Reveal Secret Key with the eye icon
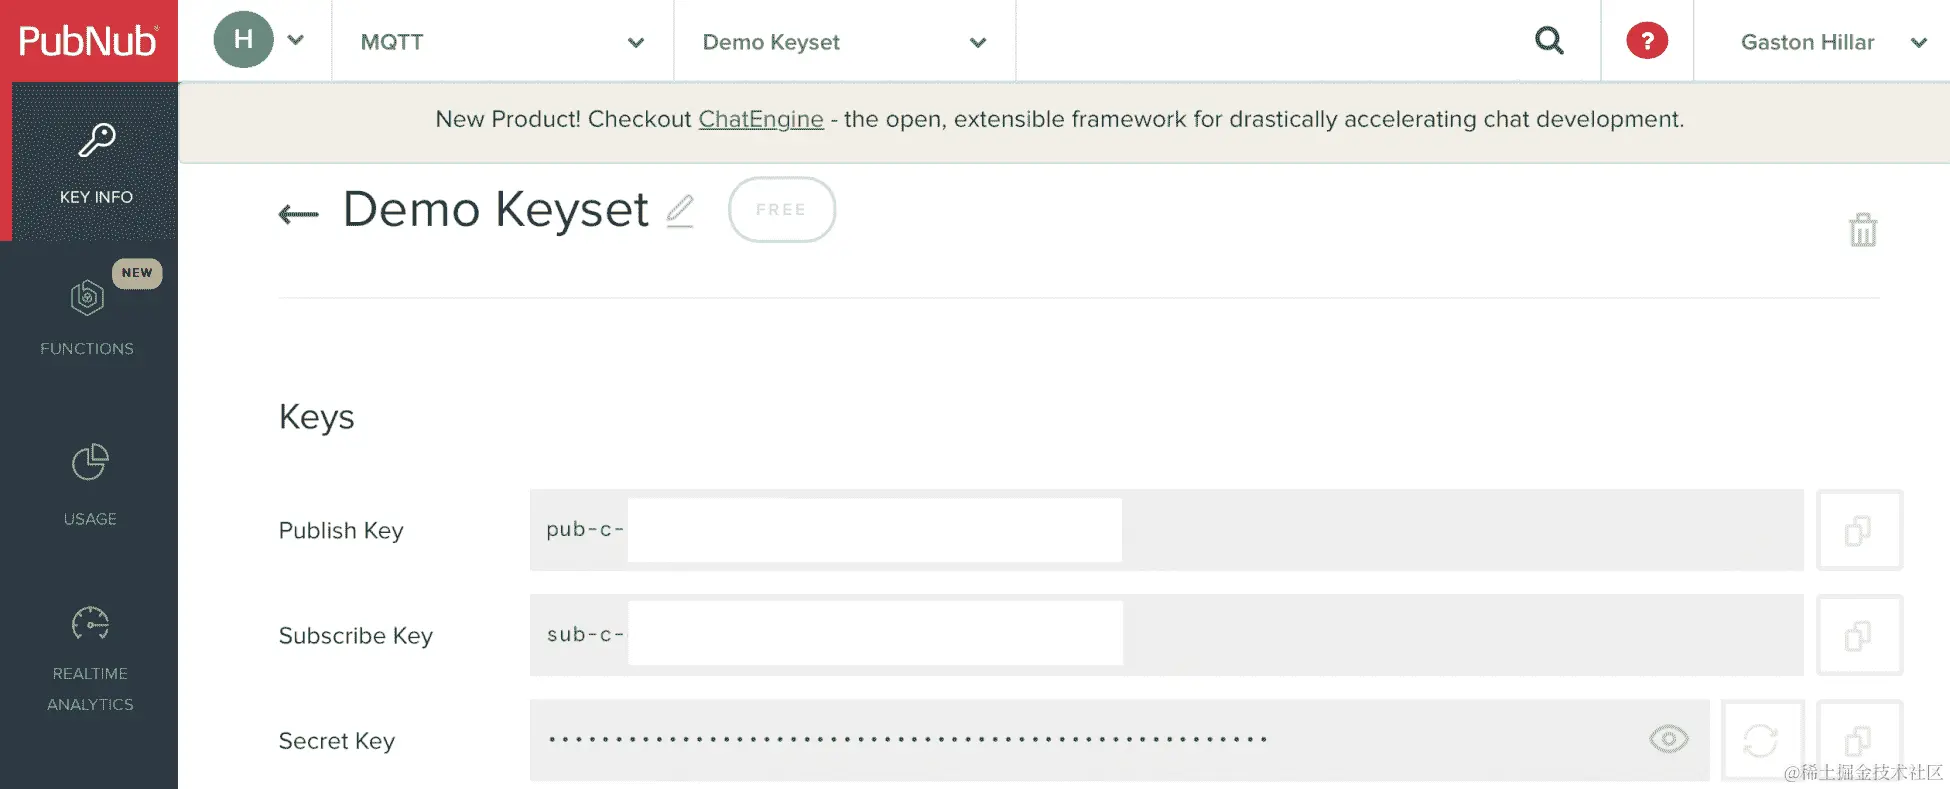1950x789 pixels. coord(1668,739)
